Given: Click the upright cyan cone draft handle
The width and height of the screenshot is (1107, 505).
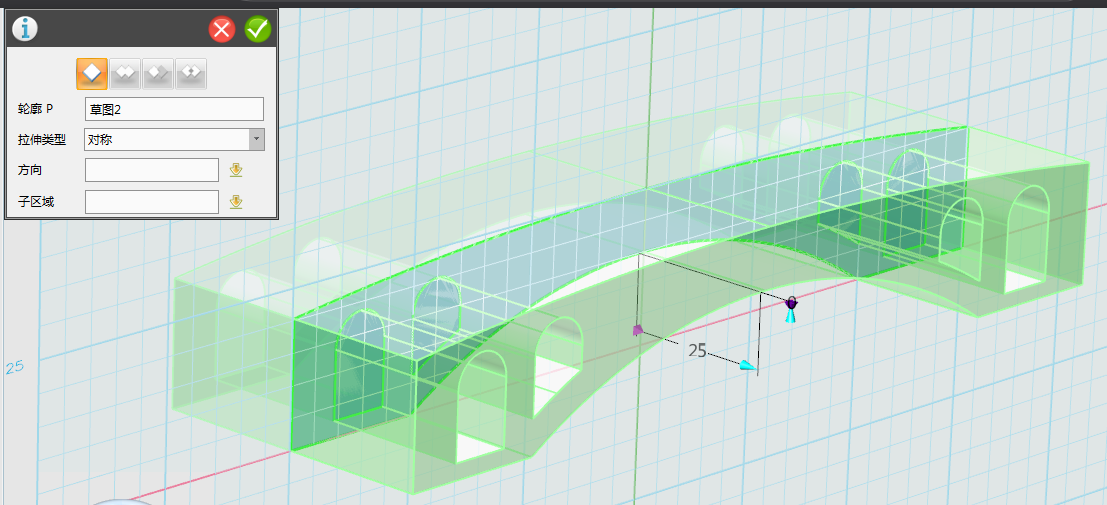Looking at the screenshot, I should (790, 316).
